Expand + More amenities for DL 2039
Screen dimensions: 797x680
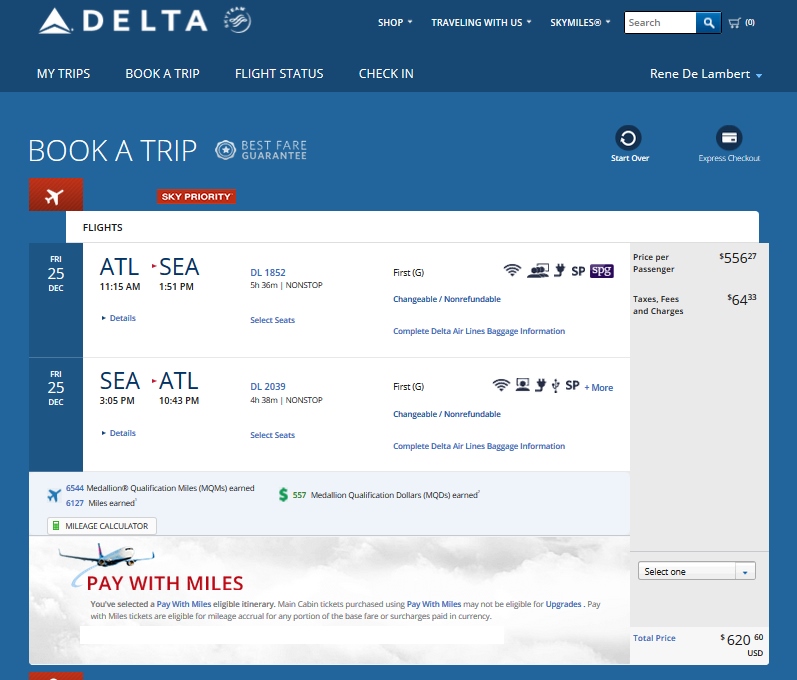point(599,387)
